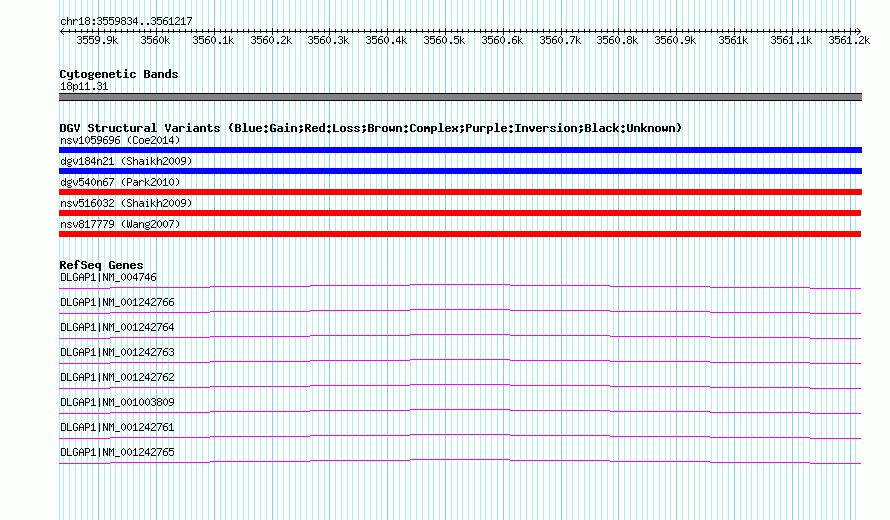The height and width of the screenshot is (520, 890).
Task: Click the 3560.8k ruler tick label
Action: 617,40
